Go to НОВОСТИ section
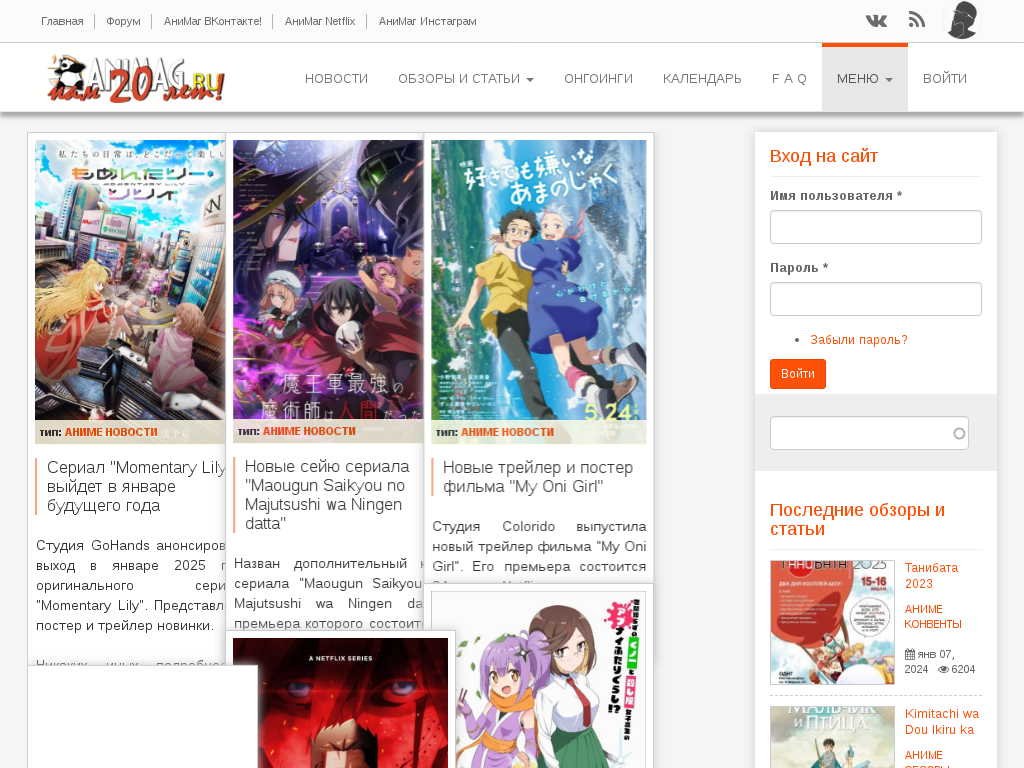Screen dimensions: 1024x768 [x=336, y=78]
